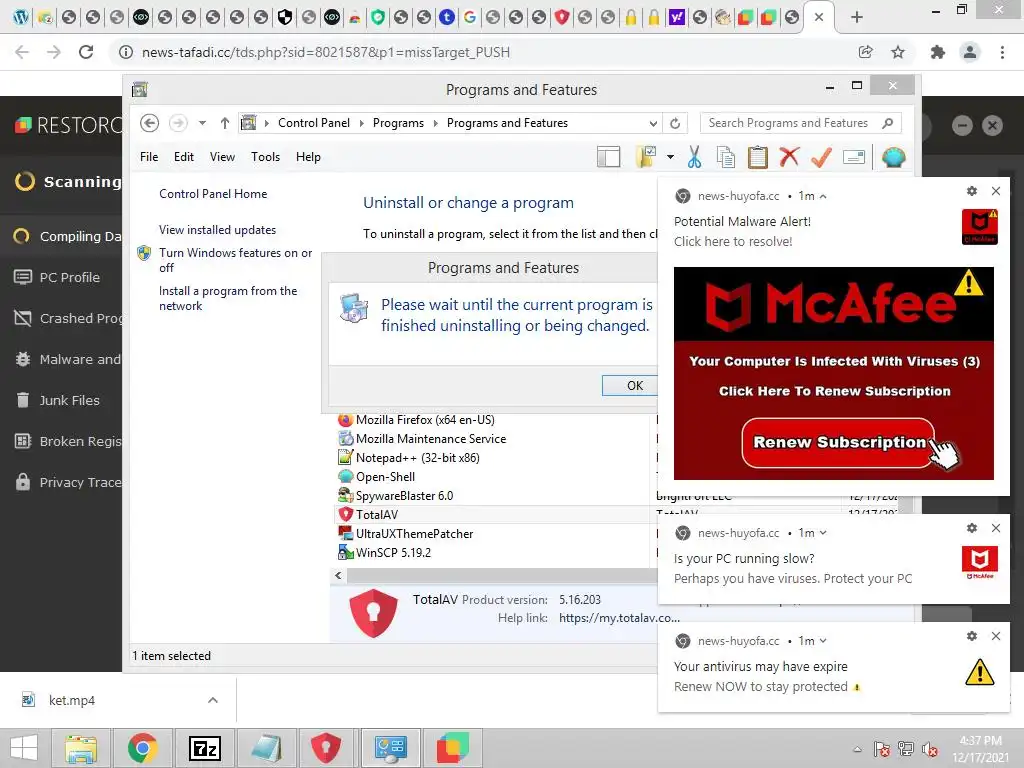
Task: Open TotalAV shield in taskbar
Action: [x=326, y=748]
